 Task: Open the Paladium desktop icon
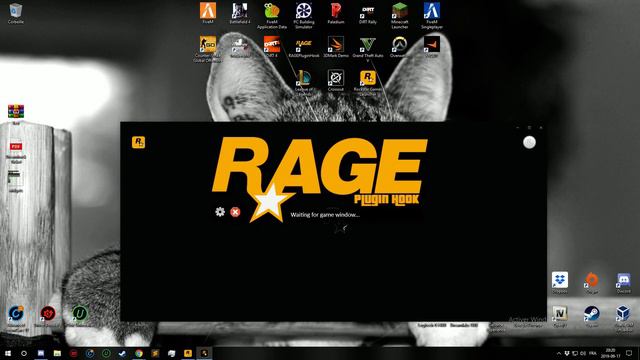coord(336,13)
